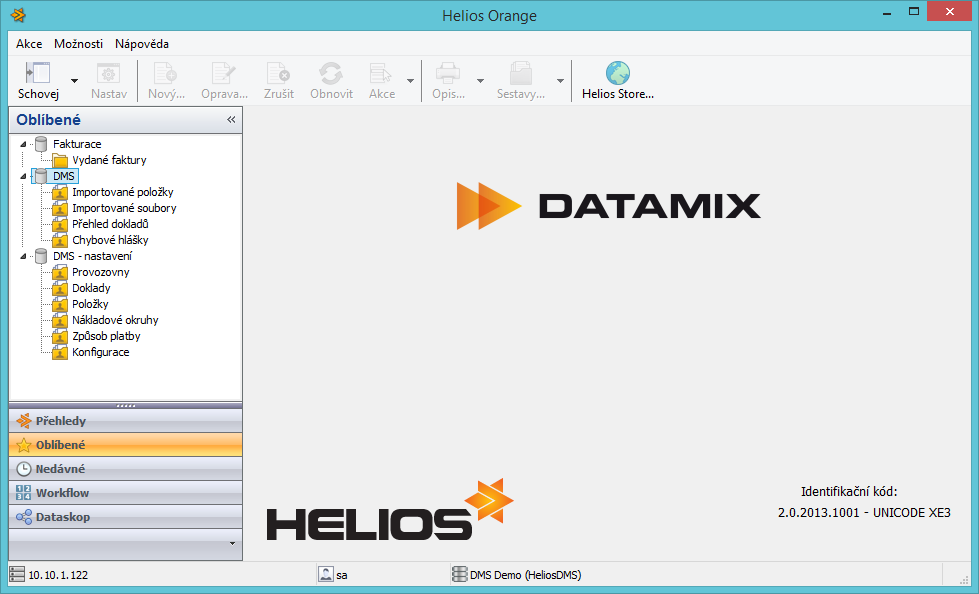979x594 pixels.
Task: Click the navigation pane splitter handle
Action: [126, 405]
